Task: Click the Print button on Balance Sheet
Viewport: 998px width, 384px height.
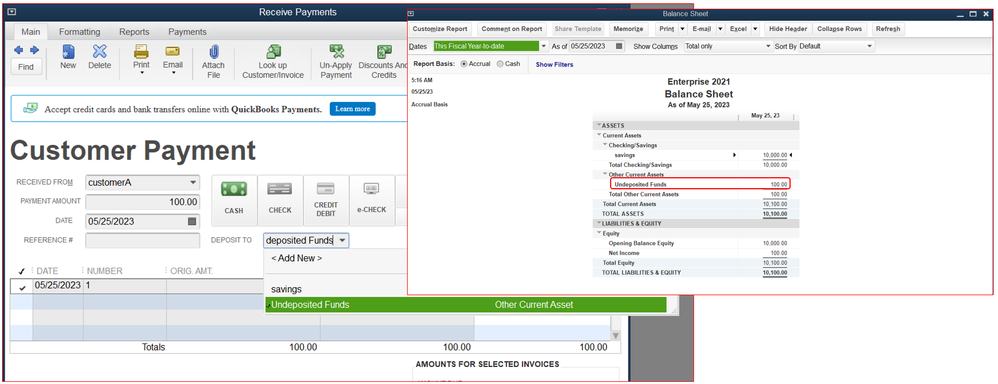Action: click(x=666, y=29)
